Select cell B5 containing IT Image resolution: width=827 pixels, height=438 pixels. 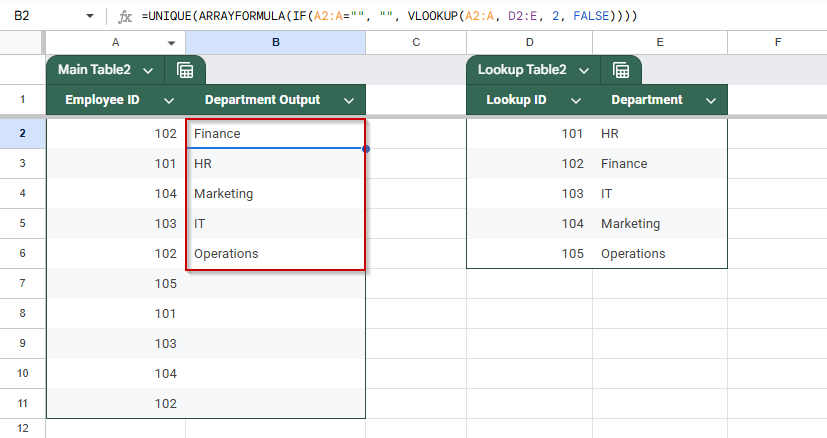pos(275,224)
